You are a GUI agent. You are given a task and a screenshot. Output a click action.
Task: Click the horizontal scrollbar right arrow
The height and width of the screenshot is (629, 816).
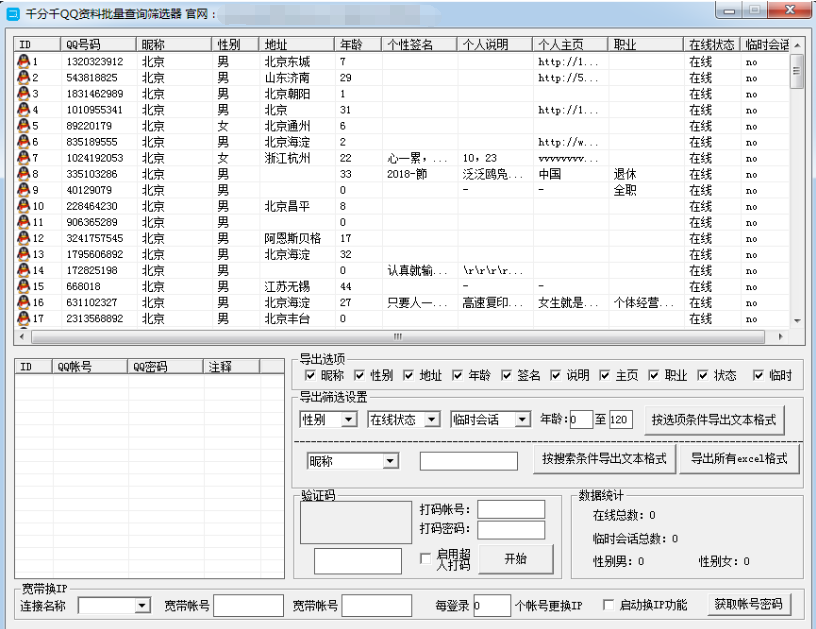[x=780, y=337]
